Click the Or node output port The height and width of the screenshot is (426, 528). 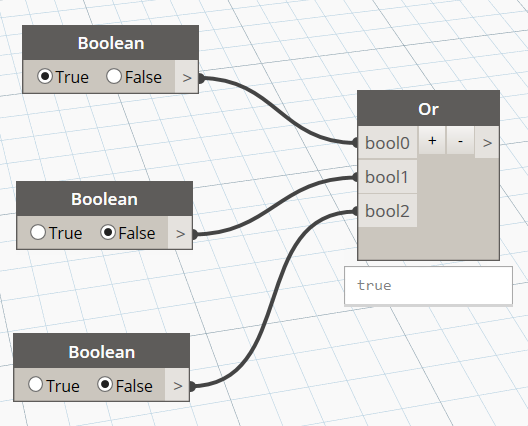point(487,142)
